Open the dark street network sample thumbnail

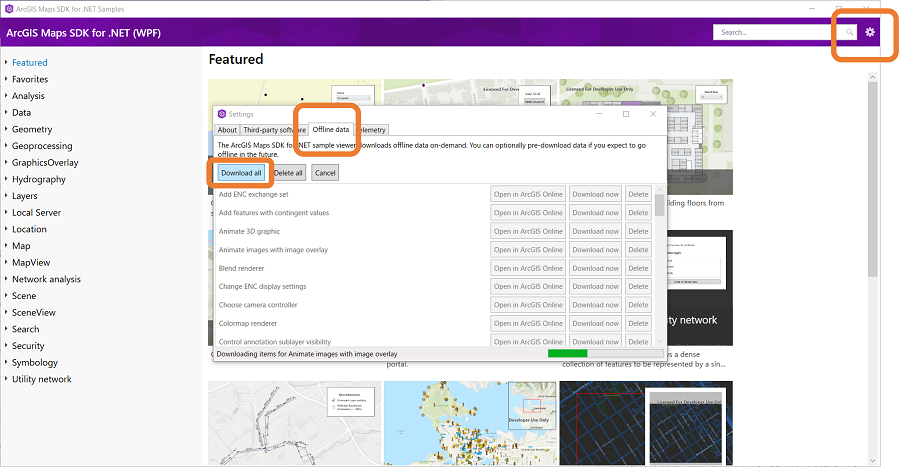646,423
